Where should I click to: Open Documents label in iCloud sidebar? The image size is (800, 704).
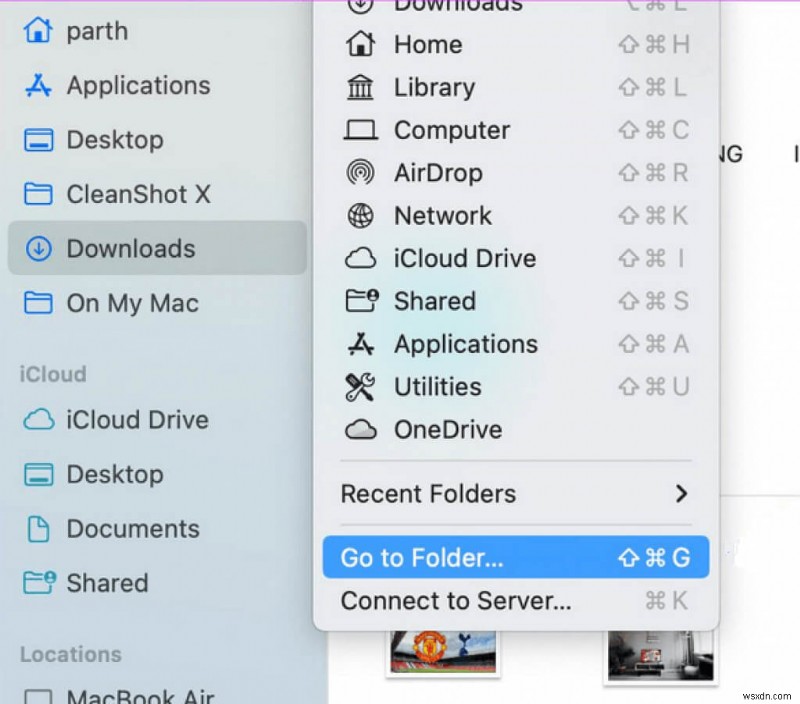click(133, 529)
